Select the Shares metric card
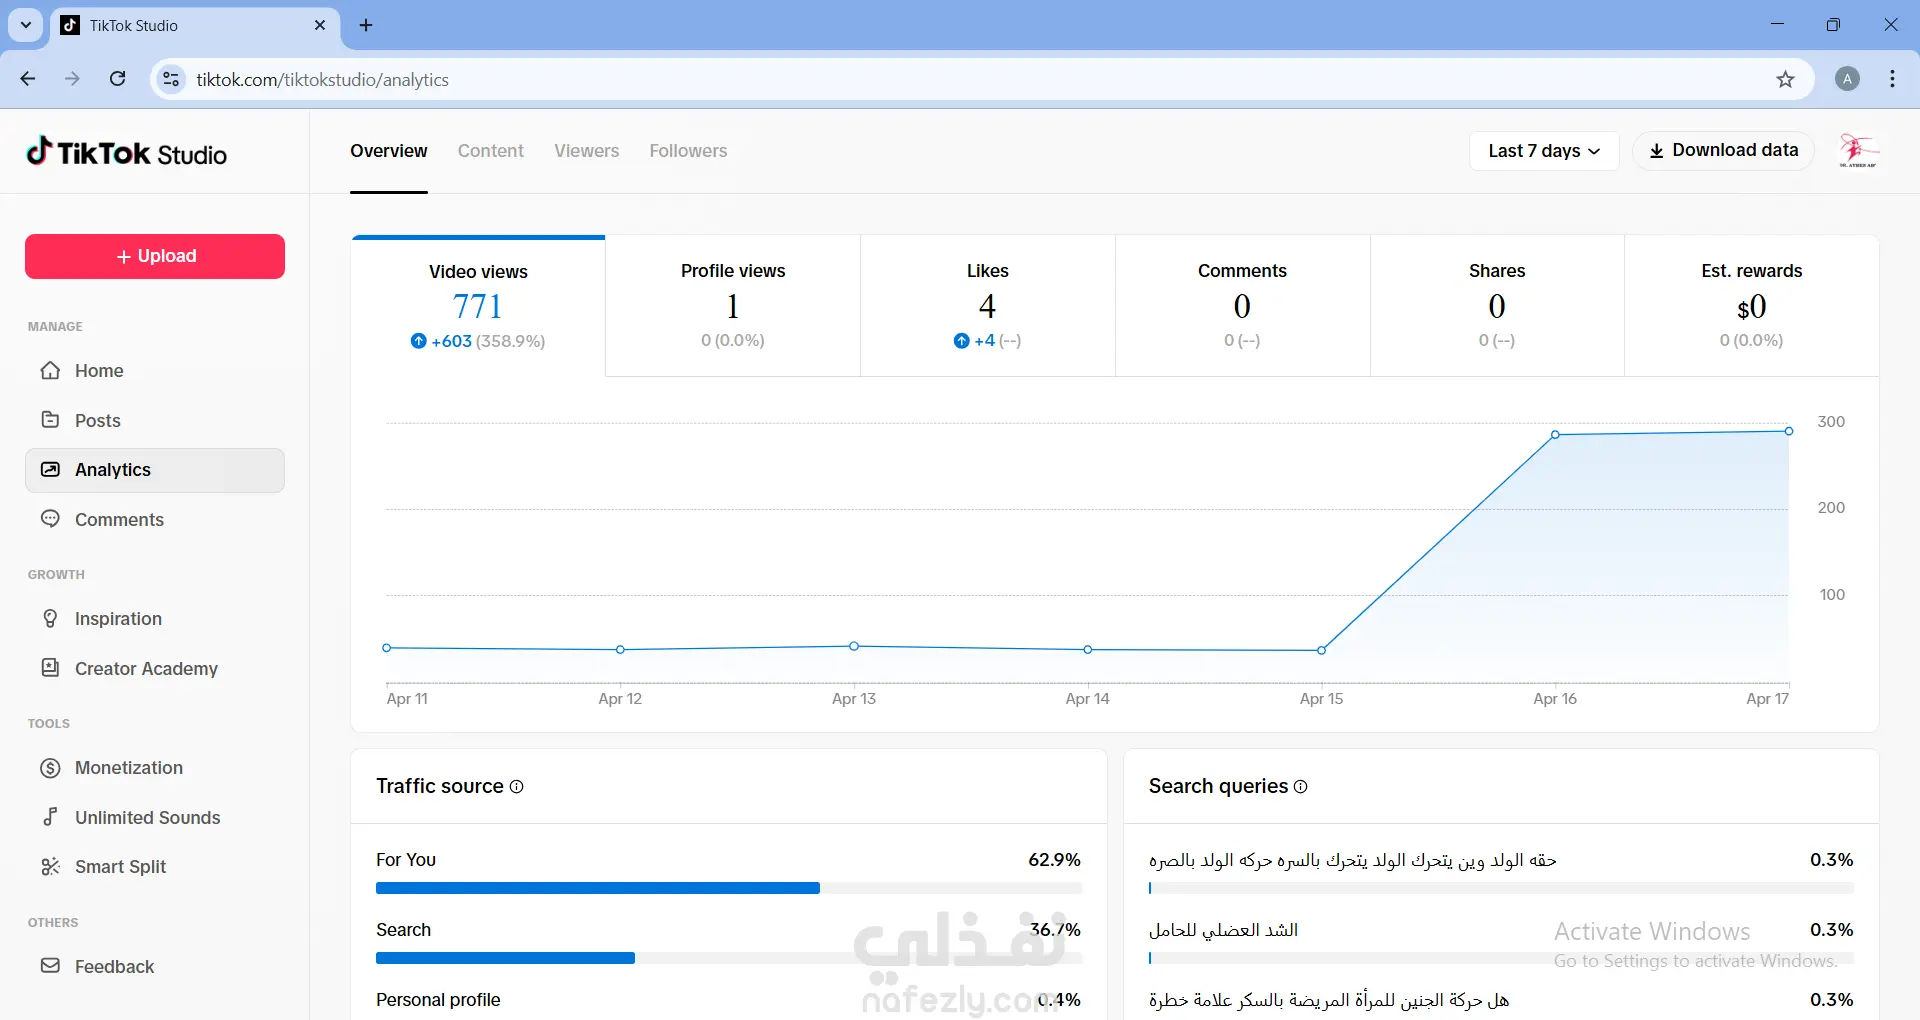The height and width of the screenshot is (1020, 1920). (x=1497, y=306)
